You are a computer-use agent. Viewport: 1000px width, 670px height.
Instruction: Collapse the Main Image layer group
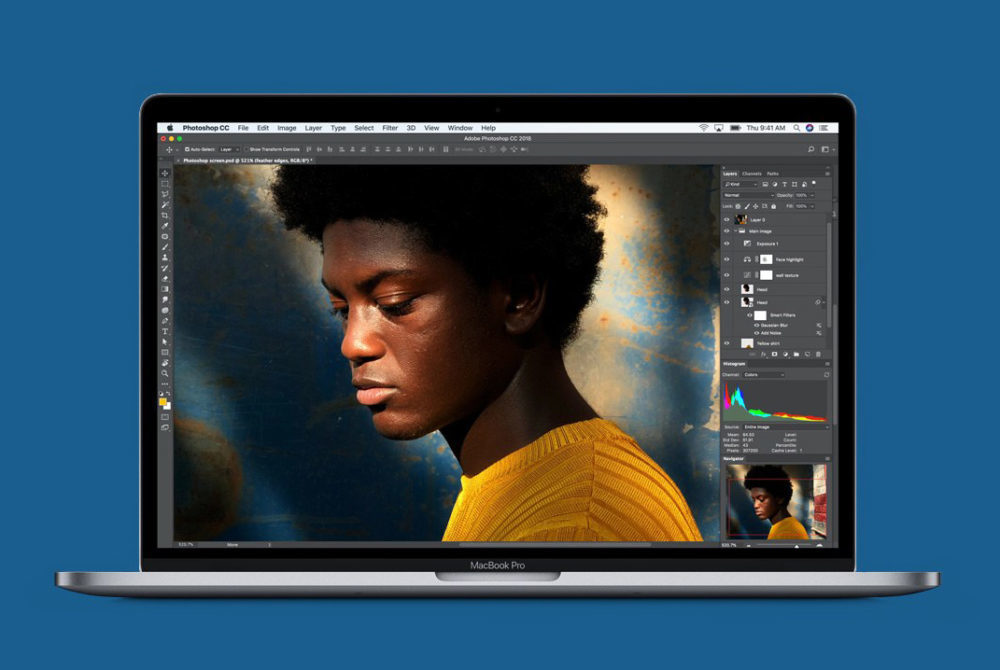point(735,231)
